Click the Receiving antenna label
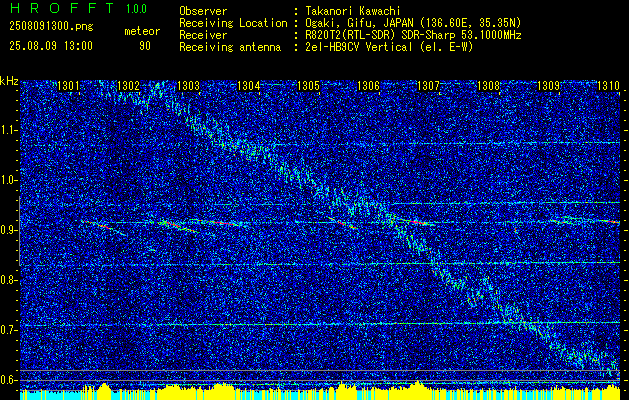This screenshot has height=400, width=629. (230, 47)
